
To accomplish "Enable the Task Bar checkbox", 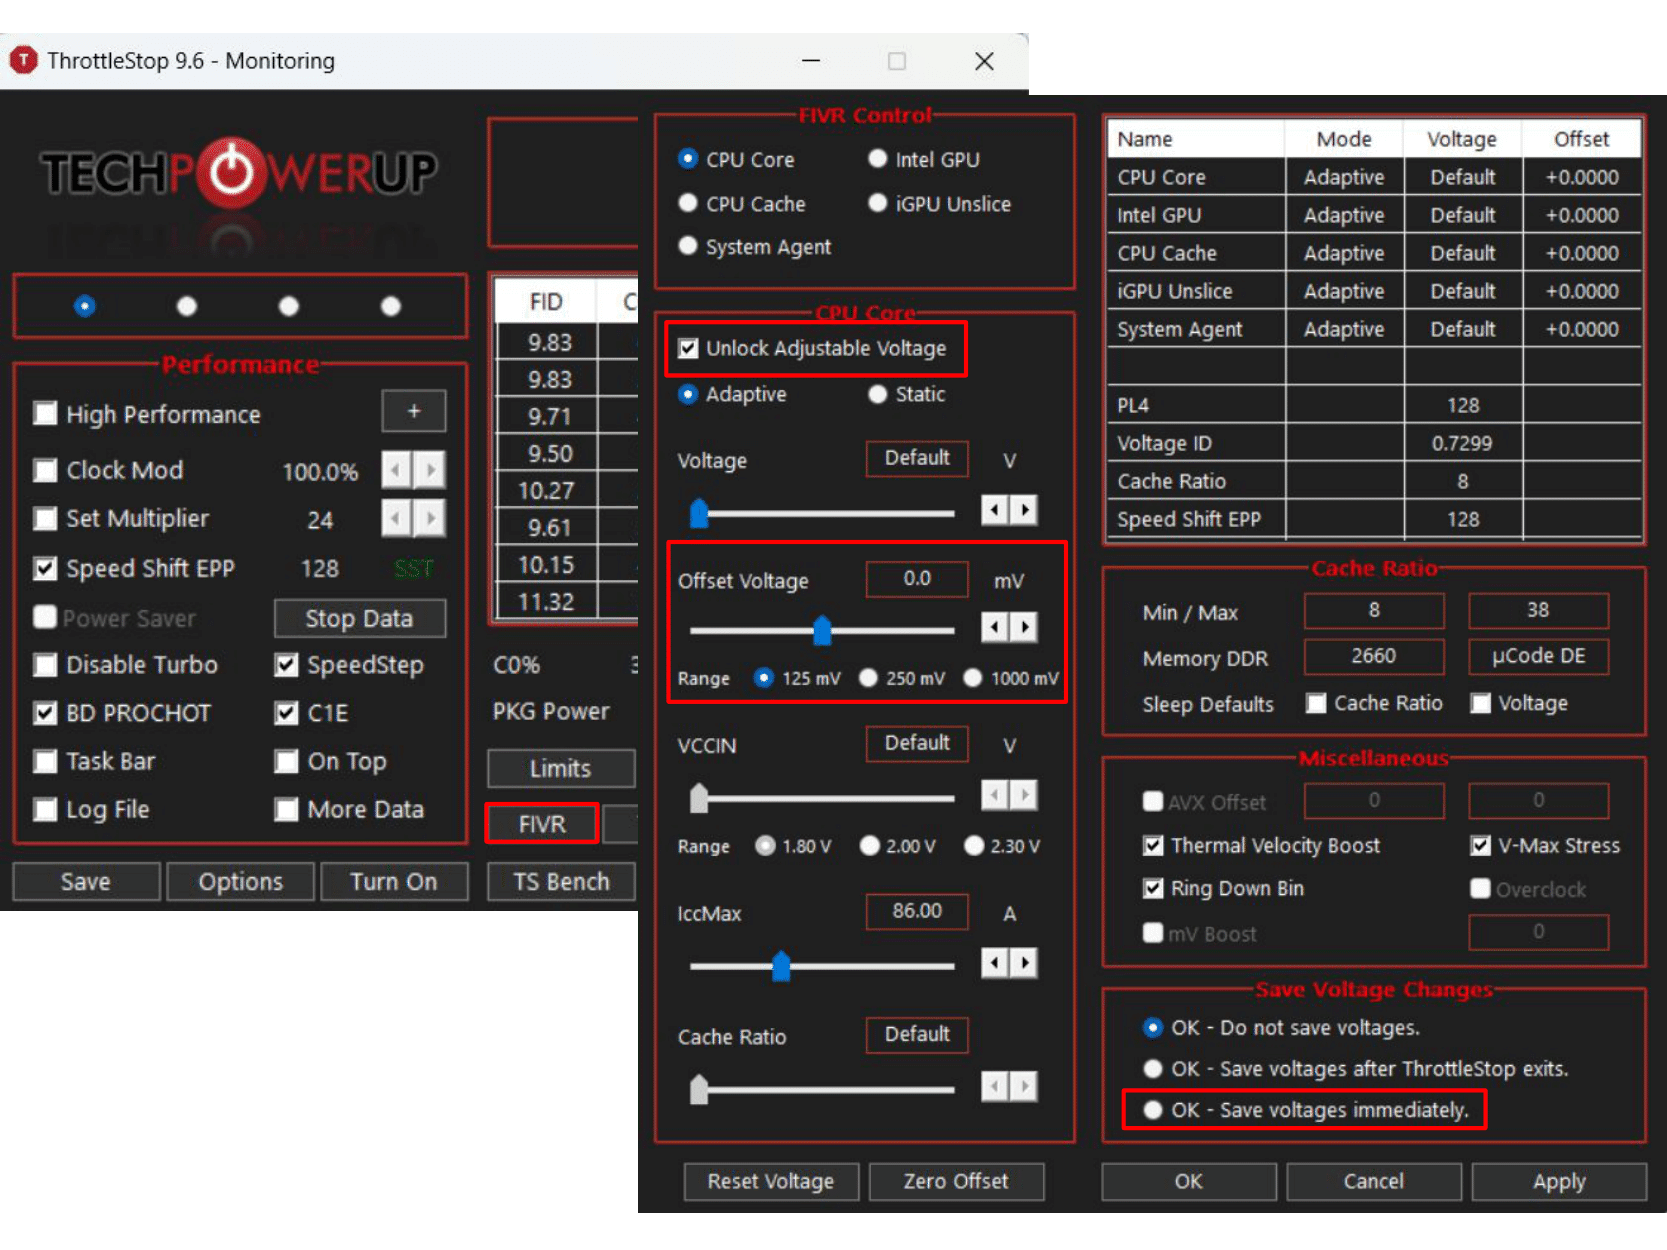I will pyautogui.click(x=45, y=761).
